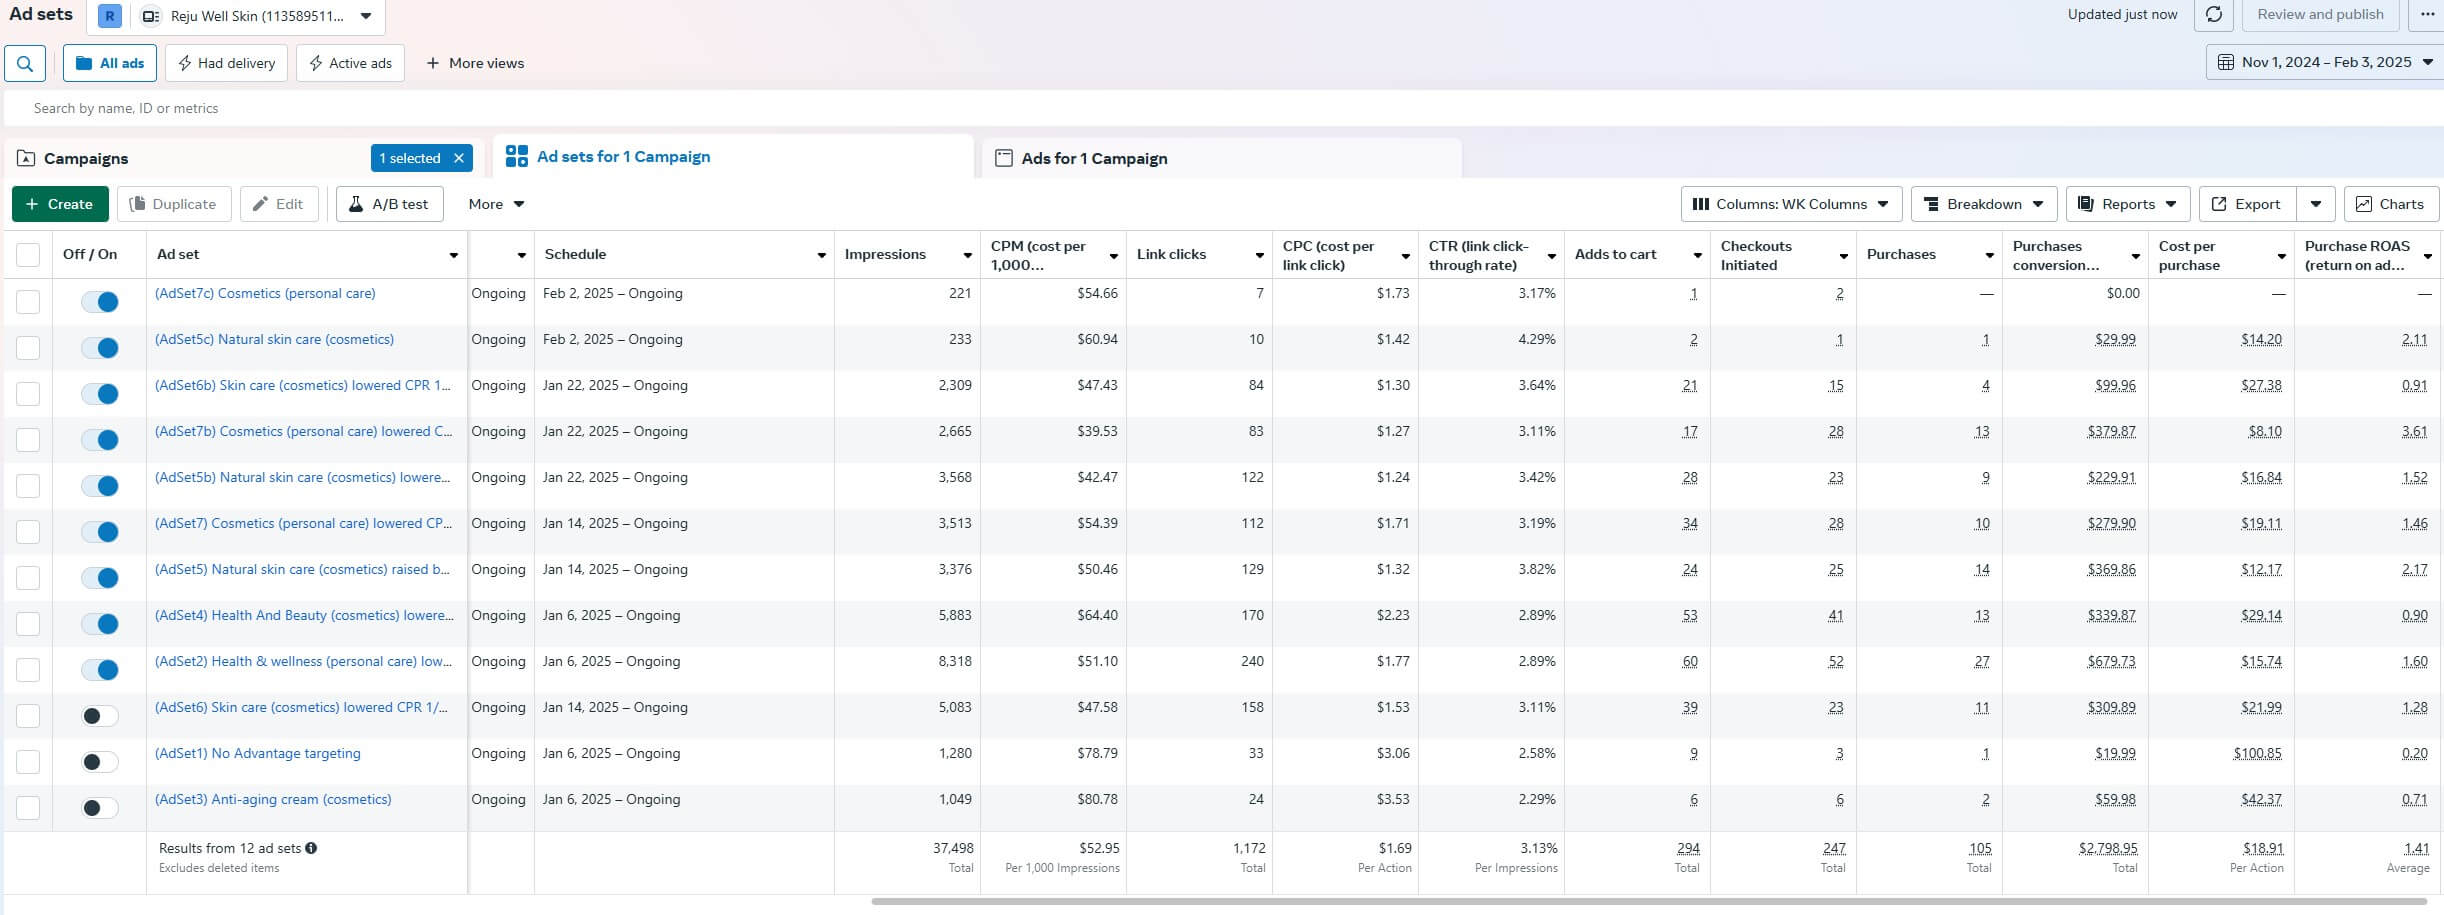The height and width of the screenshot is (915, 2444).
Task: Open the three-dot options menu
Action: [x=2427, y=14]
